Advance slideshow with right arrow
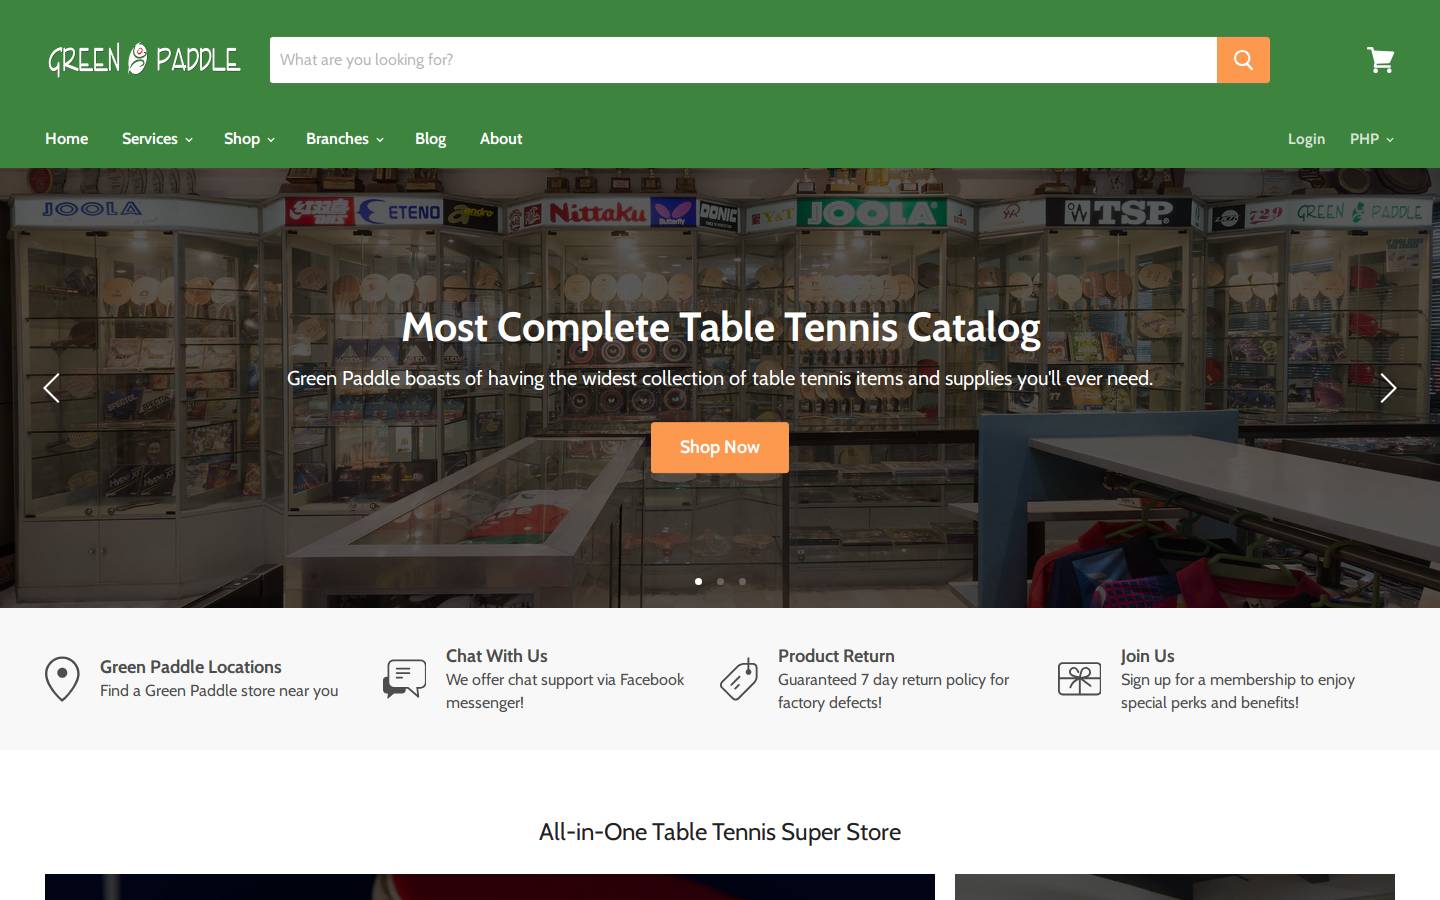 (x=1388, y=388)
